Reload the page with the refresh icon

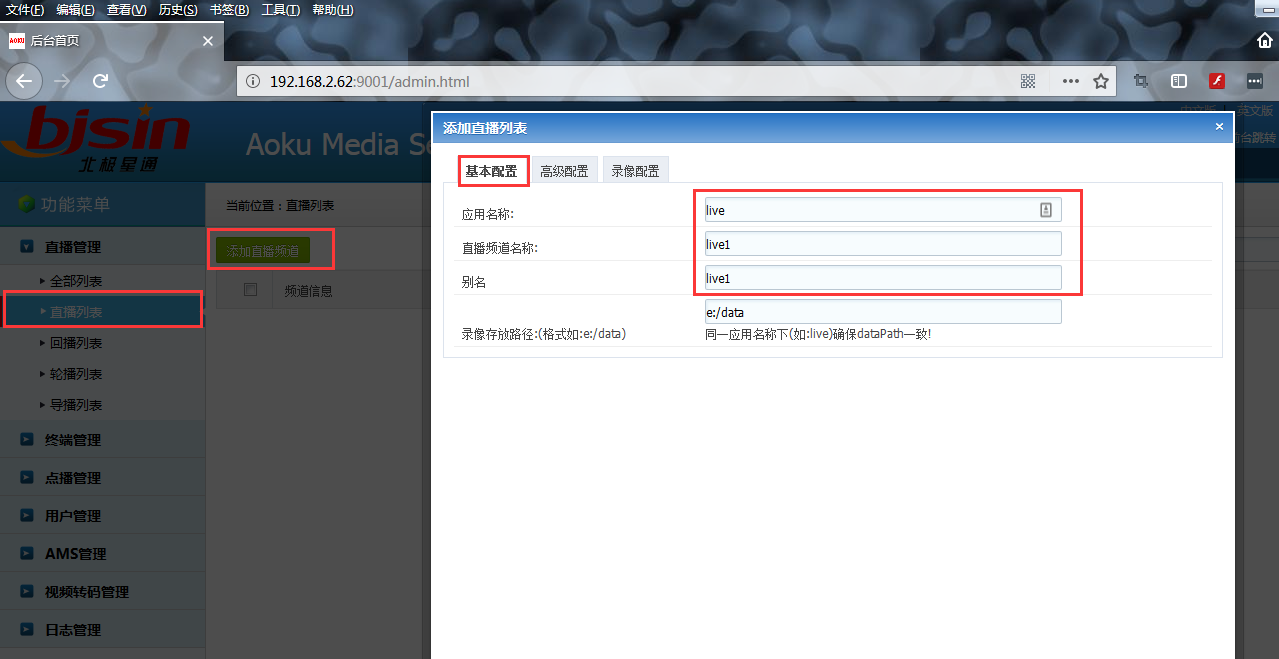[x=100, y=81]
